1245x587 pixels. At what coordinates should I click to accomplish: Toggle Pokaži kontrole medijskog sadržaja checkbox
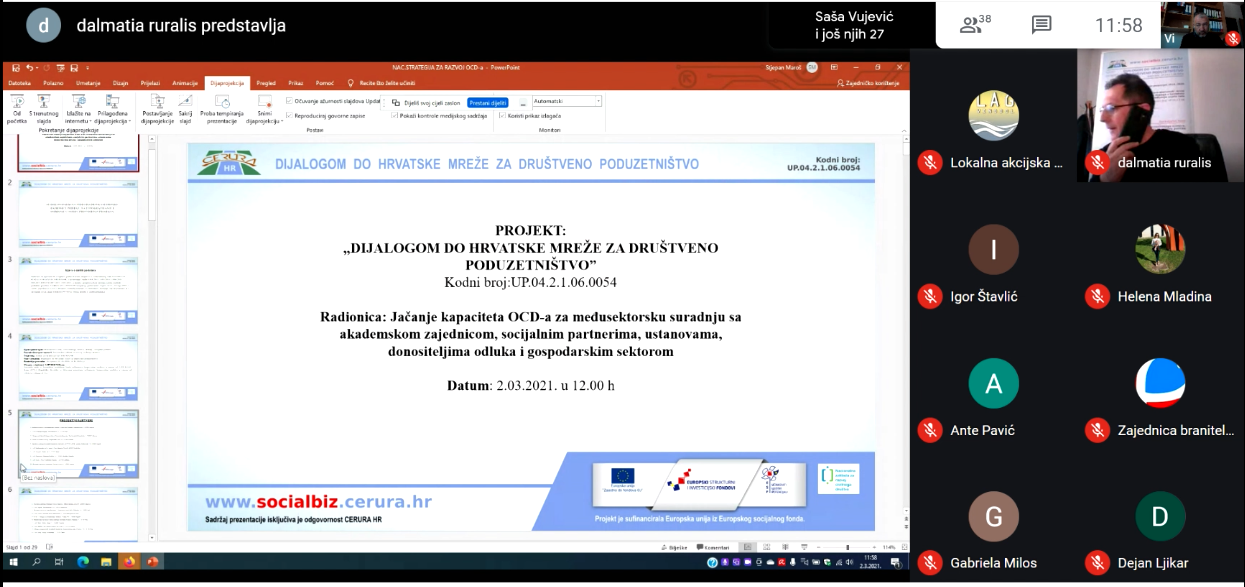click(x=394, y=115)
